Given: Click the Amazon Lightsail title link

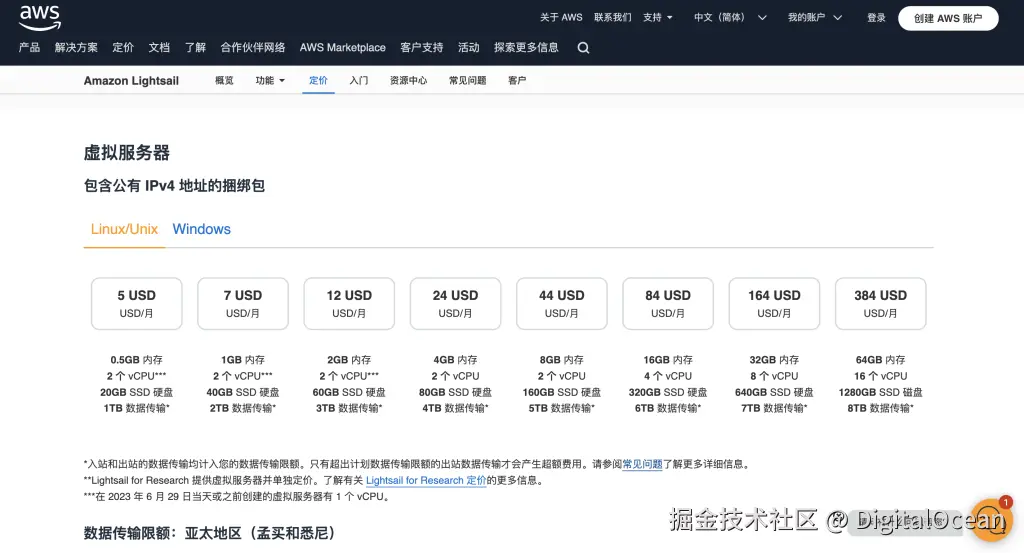Looking at the screenshot, I should click(x=131, y=80).
